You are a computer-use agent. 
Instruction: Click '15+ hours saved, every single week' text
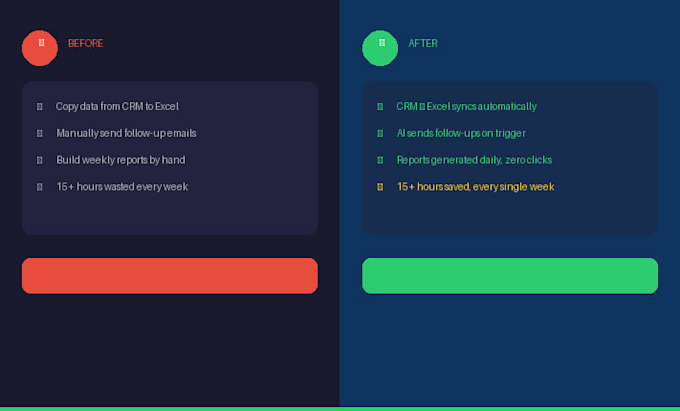pyautogui.click(x=475, y=187)
